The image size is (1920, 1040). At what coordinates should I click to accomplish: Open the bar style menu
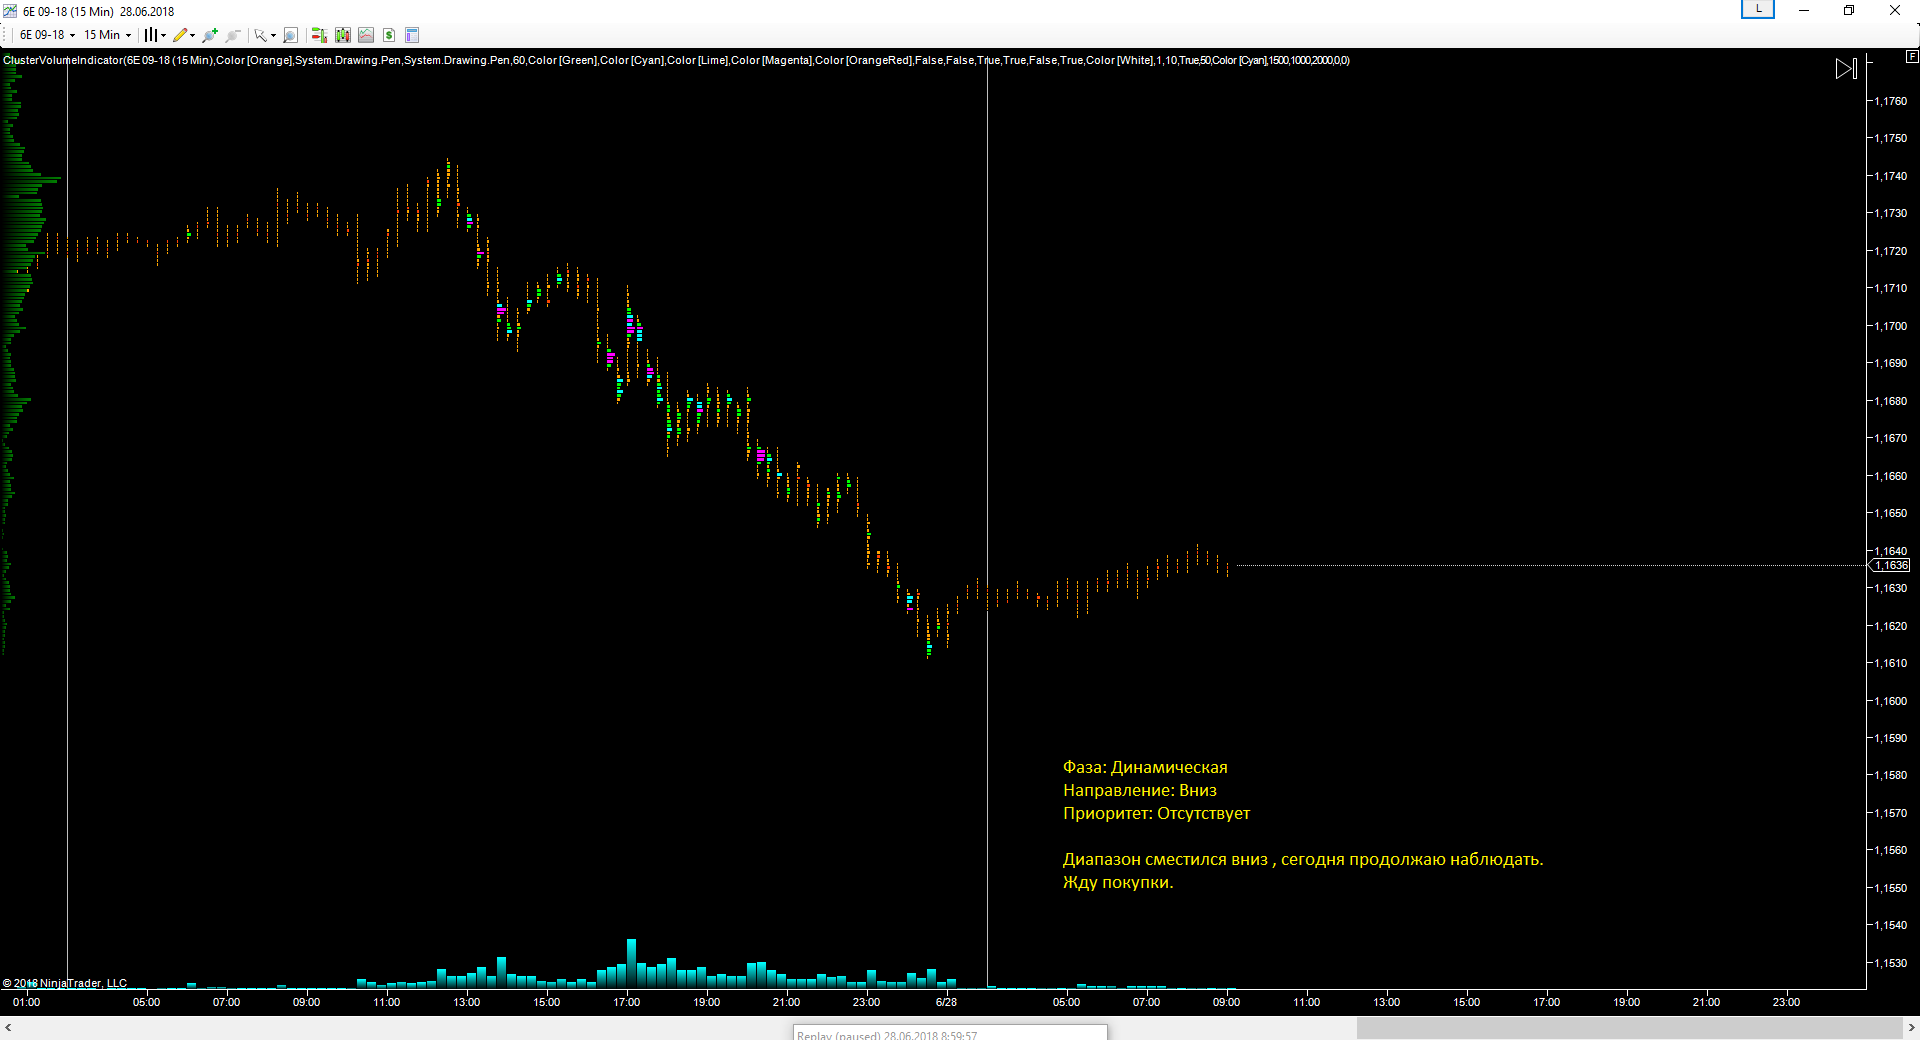[154, 35]
